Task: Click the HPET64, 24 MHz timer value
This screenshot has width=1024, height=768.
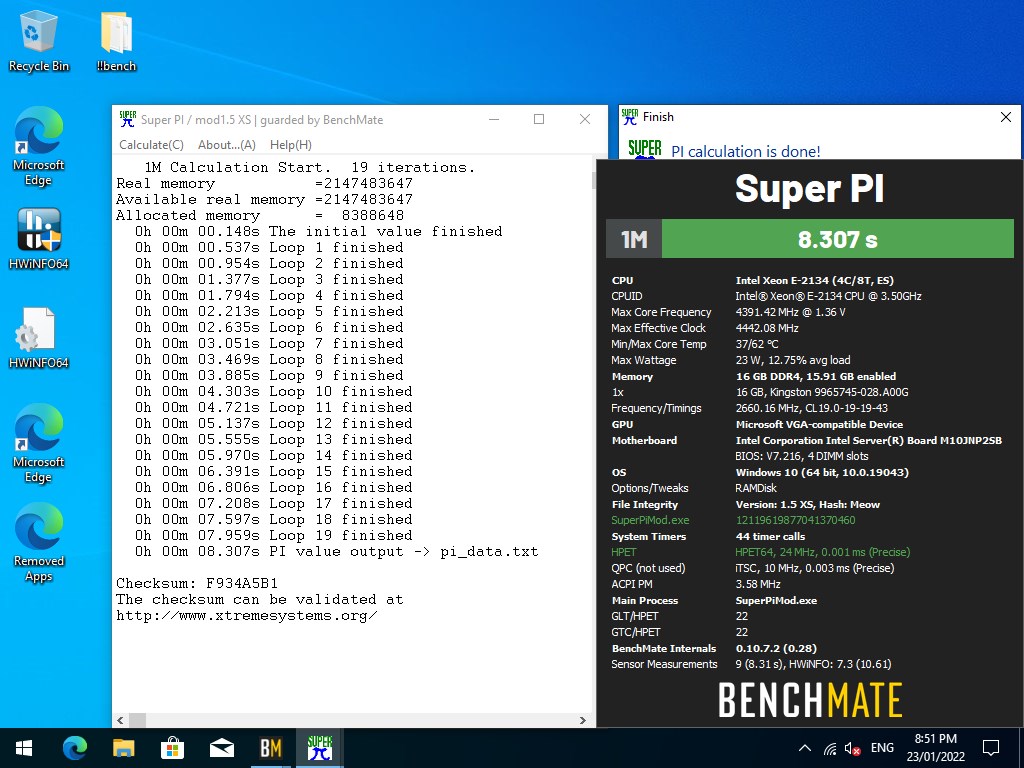Action: (x=823, y=552)
